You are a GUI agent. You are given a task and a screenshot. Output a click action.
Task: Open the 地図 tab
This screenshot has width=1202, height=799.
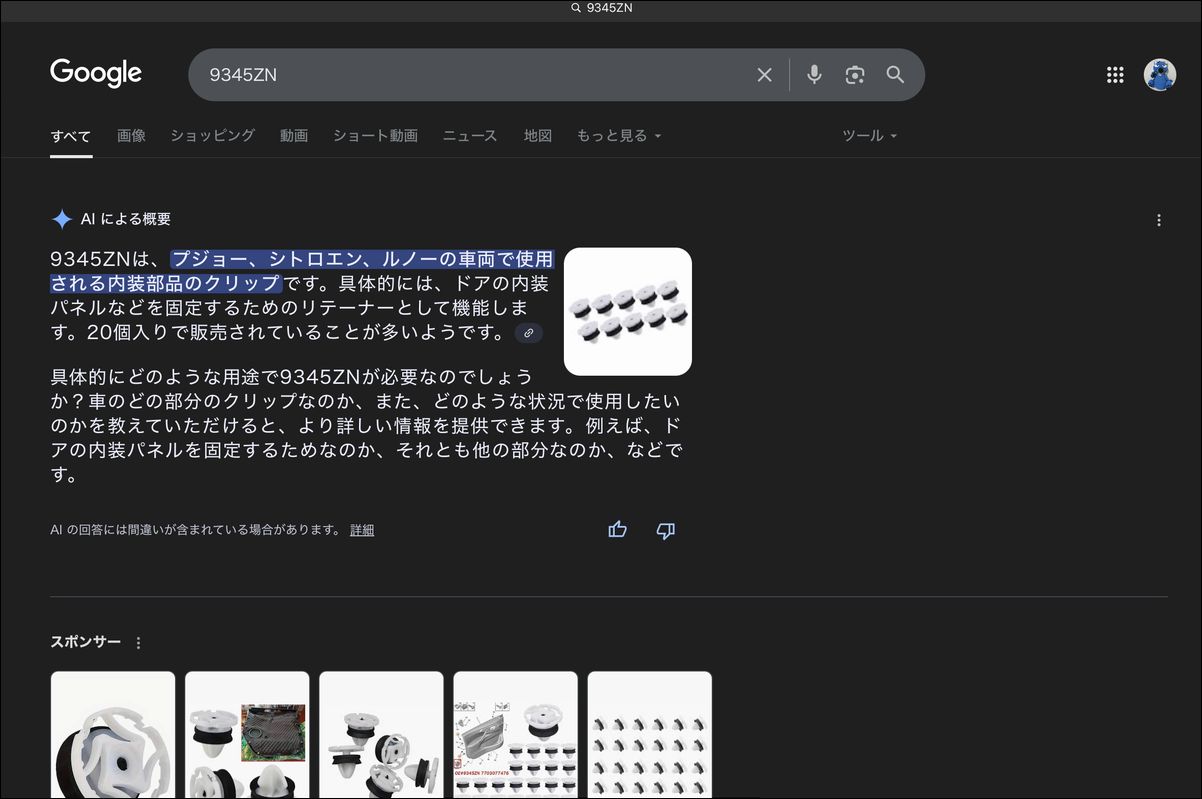[538, 136]
